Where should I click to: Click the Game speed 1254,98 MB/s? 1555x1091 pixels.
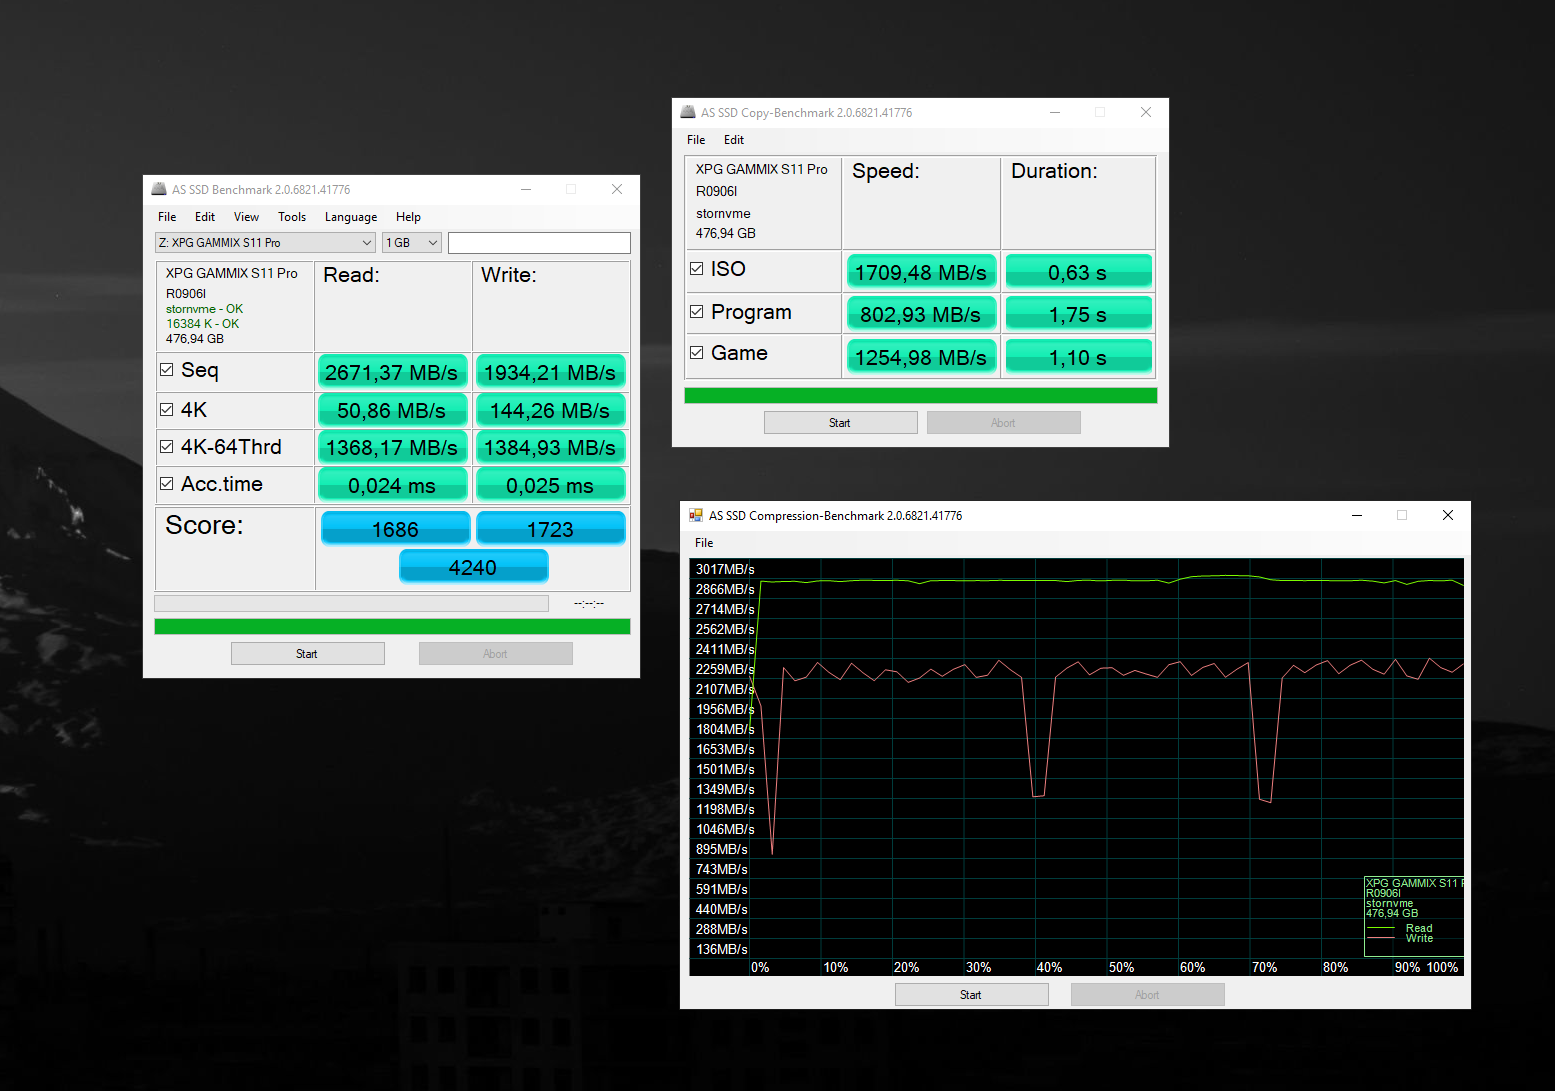click(921, 357)
